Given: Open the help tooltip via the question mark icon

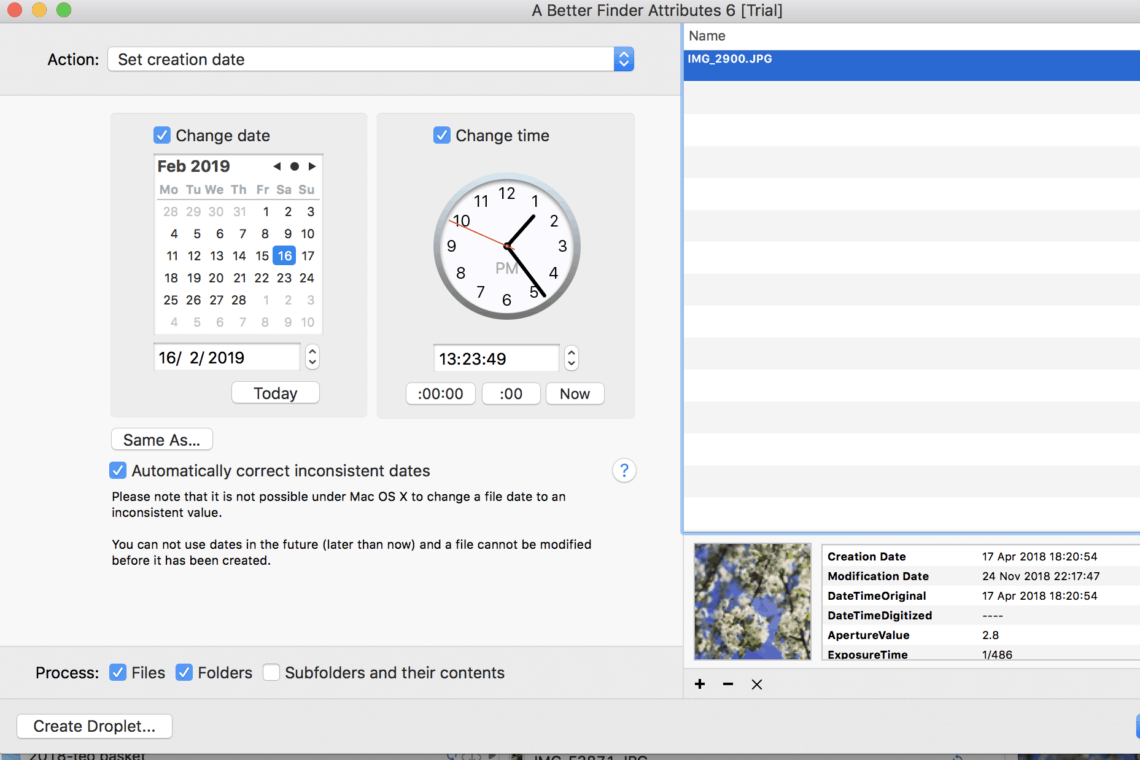Looking at the screenshot, I should coord(624,470).
